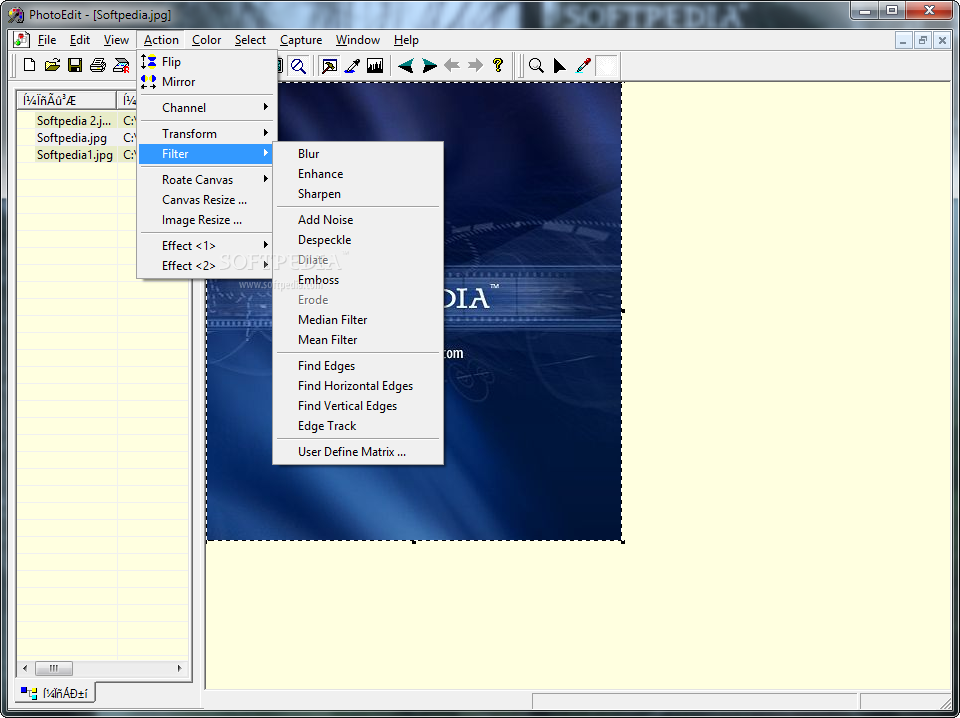The height and width of the screenshot is (718, 960).
Task: Click the Mirror icon in Action menu
Action: pyautogui.click(x=148, y=81)
